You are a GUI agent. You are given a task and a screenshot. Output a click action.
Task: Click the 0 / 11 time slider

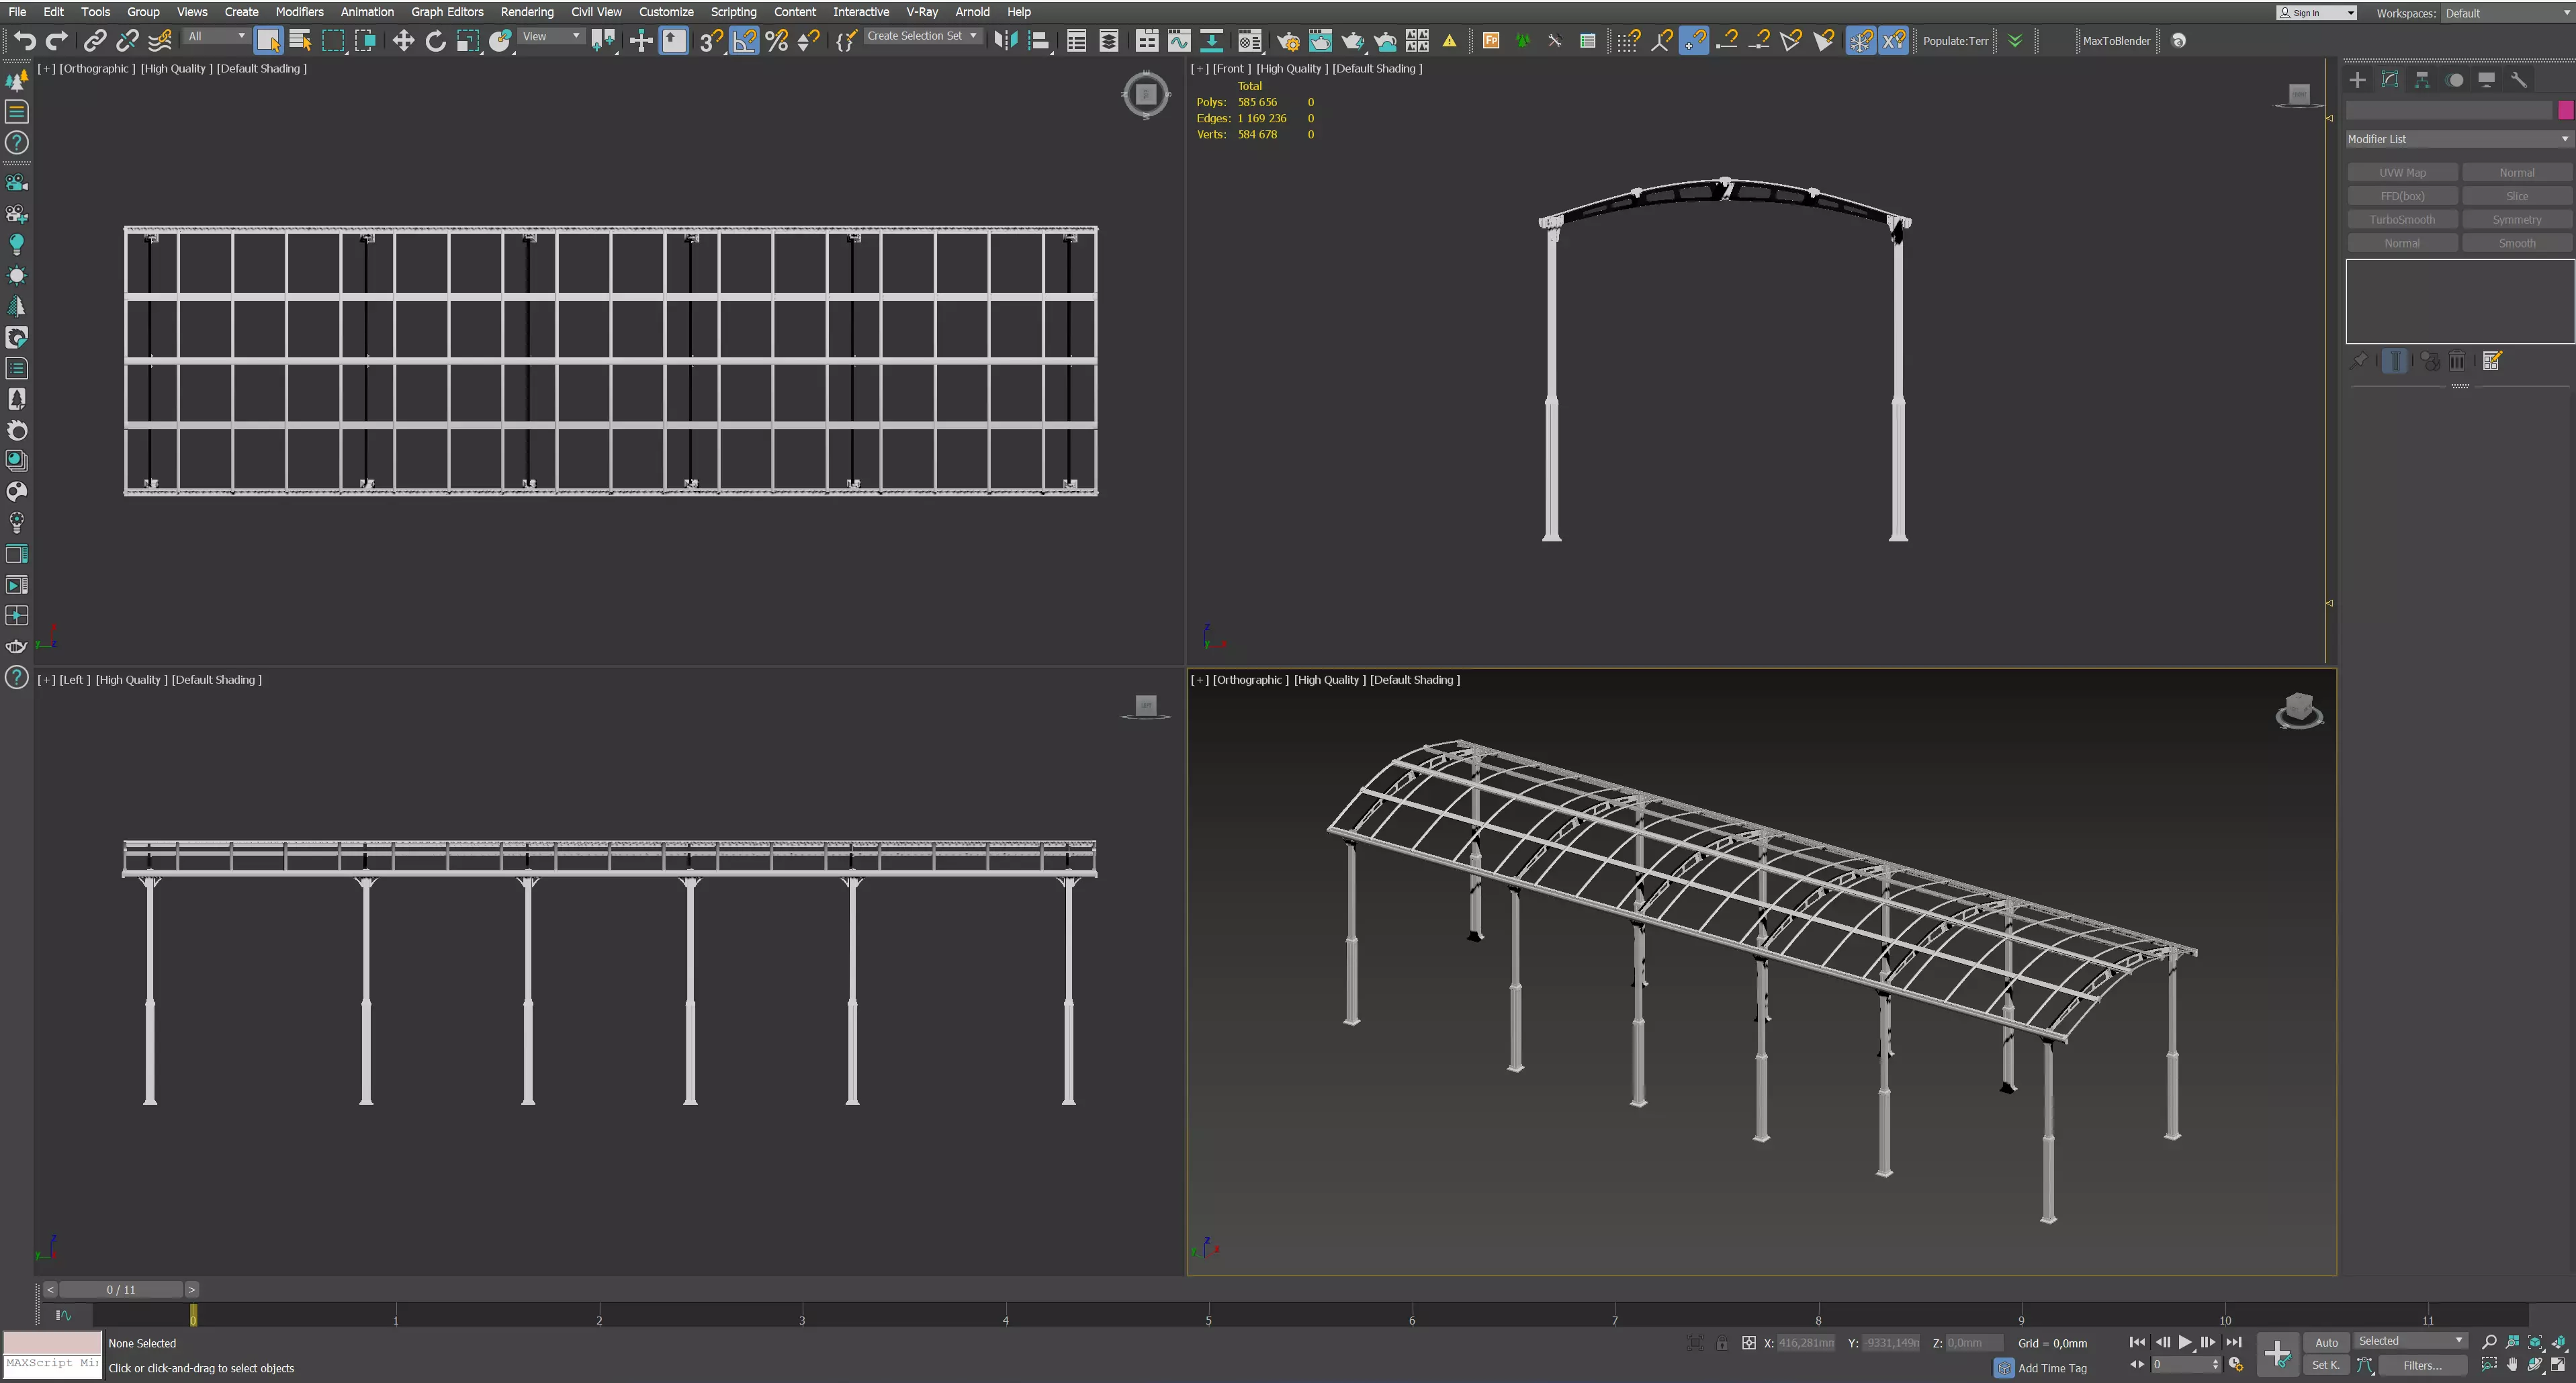(x=121, y=1289)
